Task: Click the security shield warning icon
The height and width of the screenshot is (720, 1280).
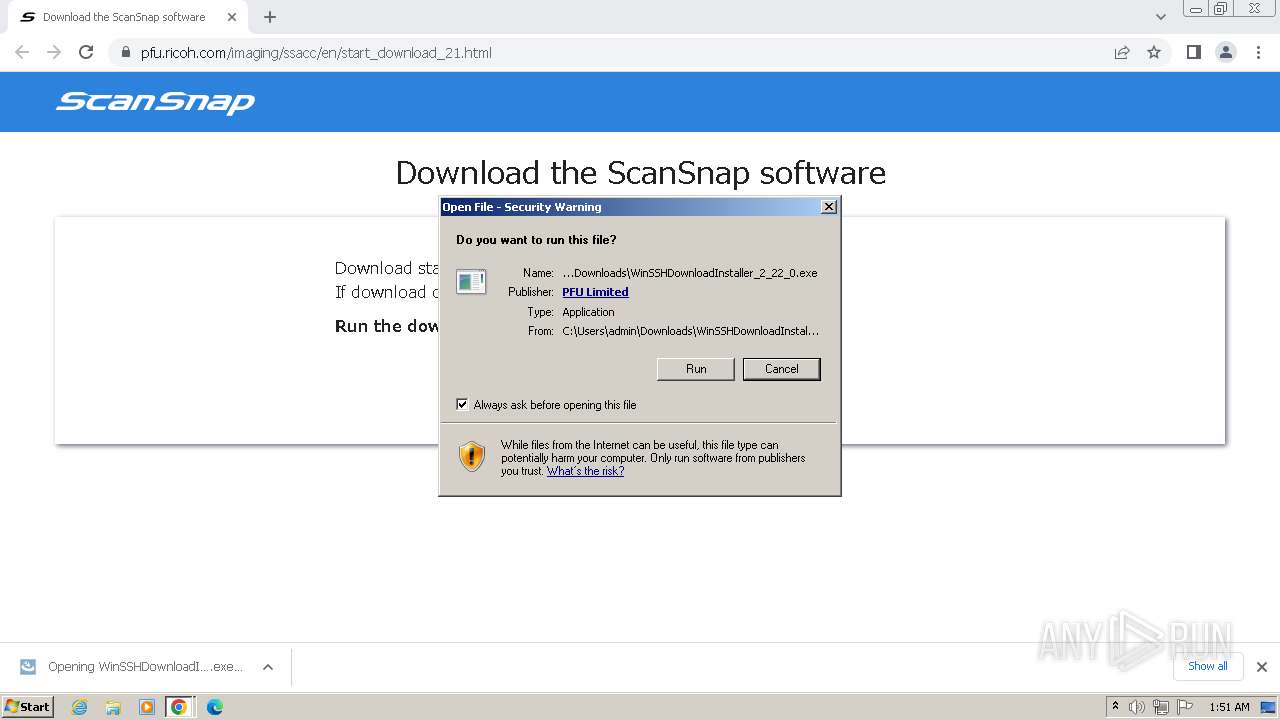Action: click(472, 457)
